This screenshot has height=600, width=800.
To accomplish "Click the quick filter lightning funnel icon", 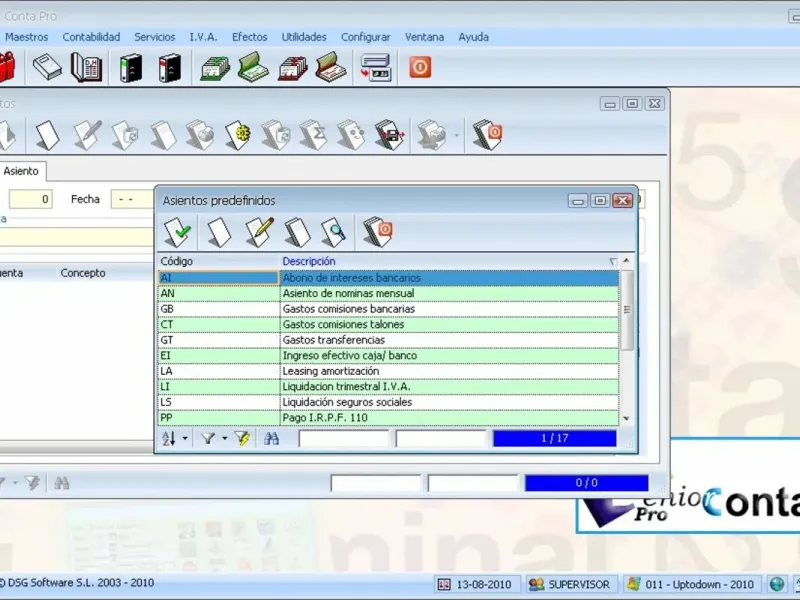I will (242, 438).
